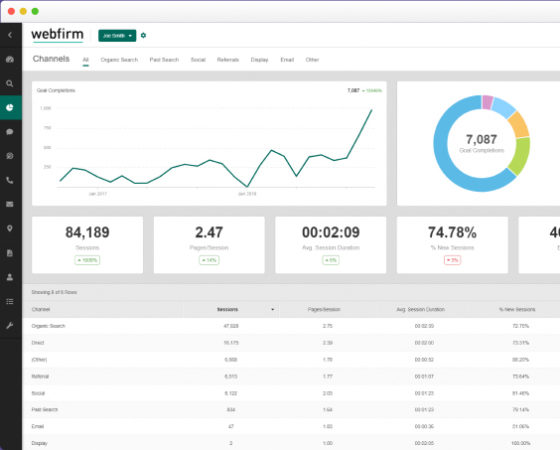Open the phone calls sidebar icon
The width and height of the screenshot is (560, 450).
tap(10, 180)
